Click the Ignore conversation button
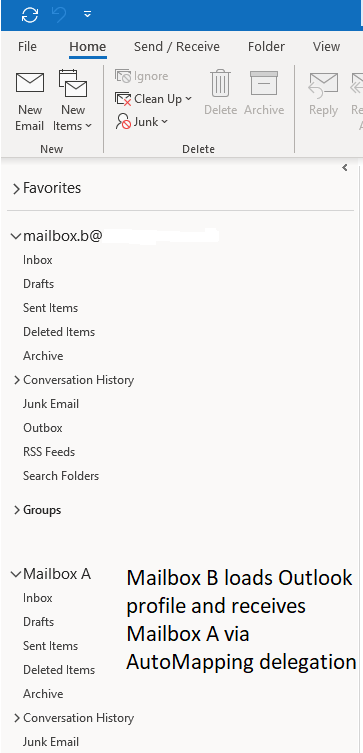This screenshot has height=753, width=363. (142, 76)
